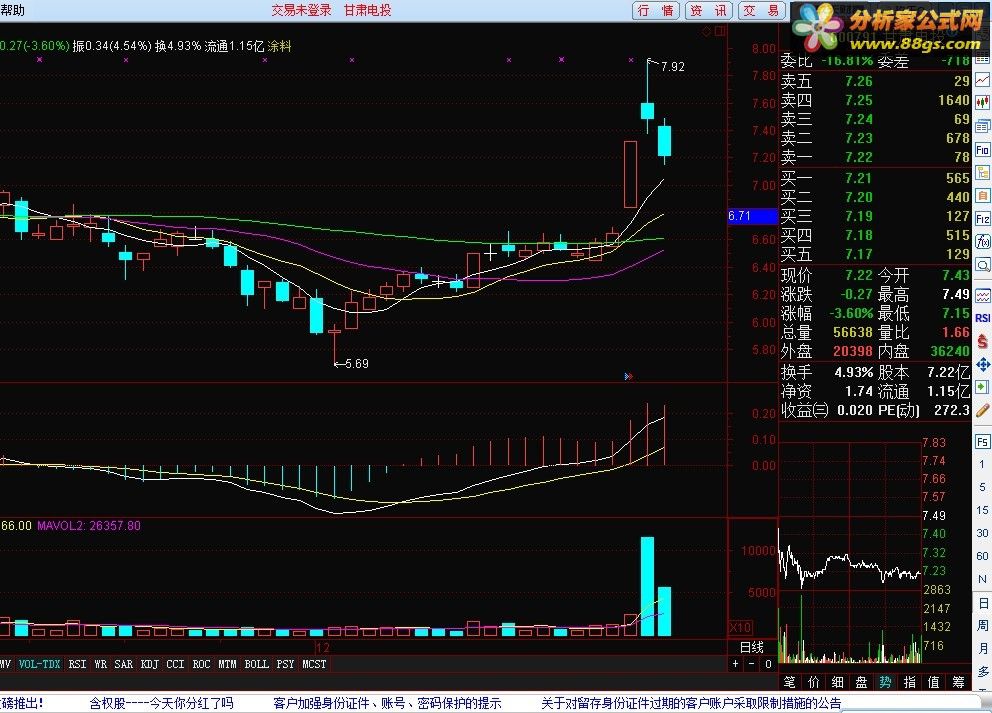Select the N period option in sidebar
992x713 pixels.
983,579
